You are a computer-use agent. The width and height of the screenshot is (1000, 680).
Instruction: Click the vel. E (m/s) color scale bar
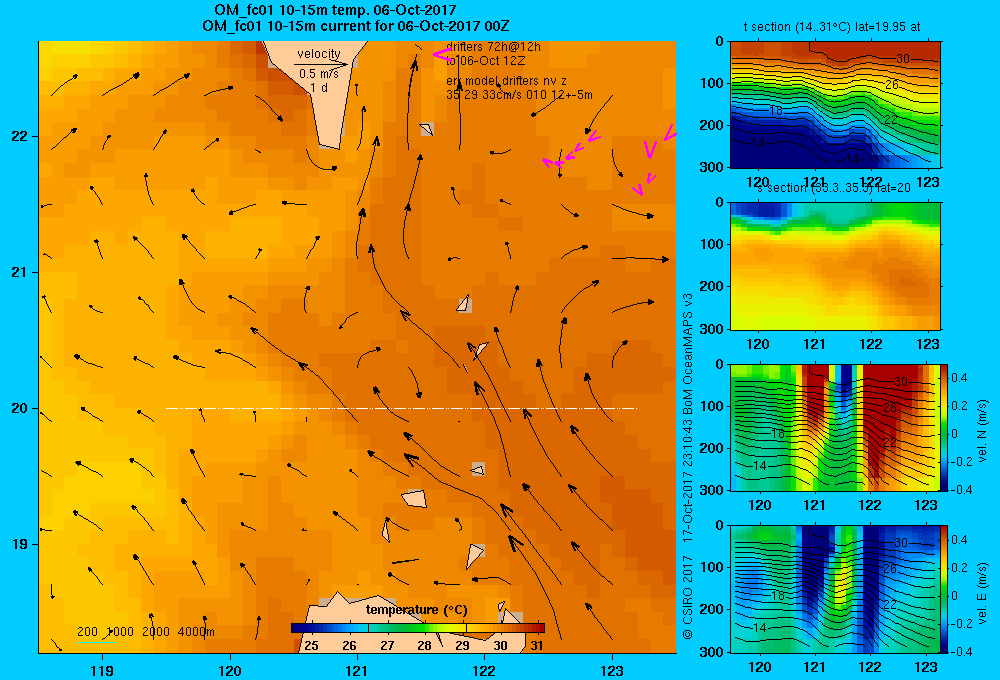[945, 589]
